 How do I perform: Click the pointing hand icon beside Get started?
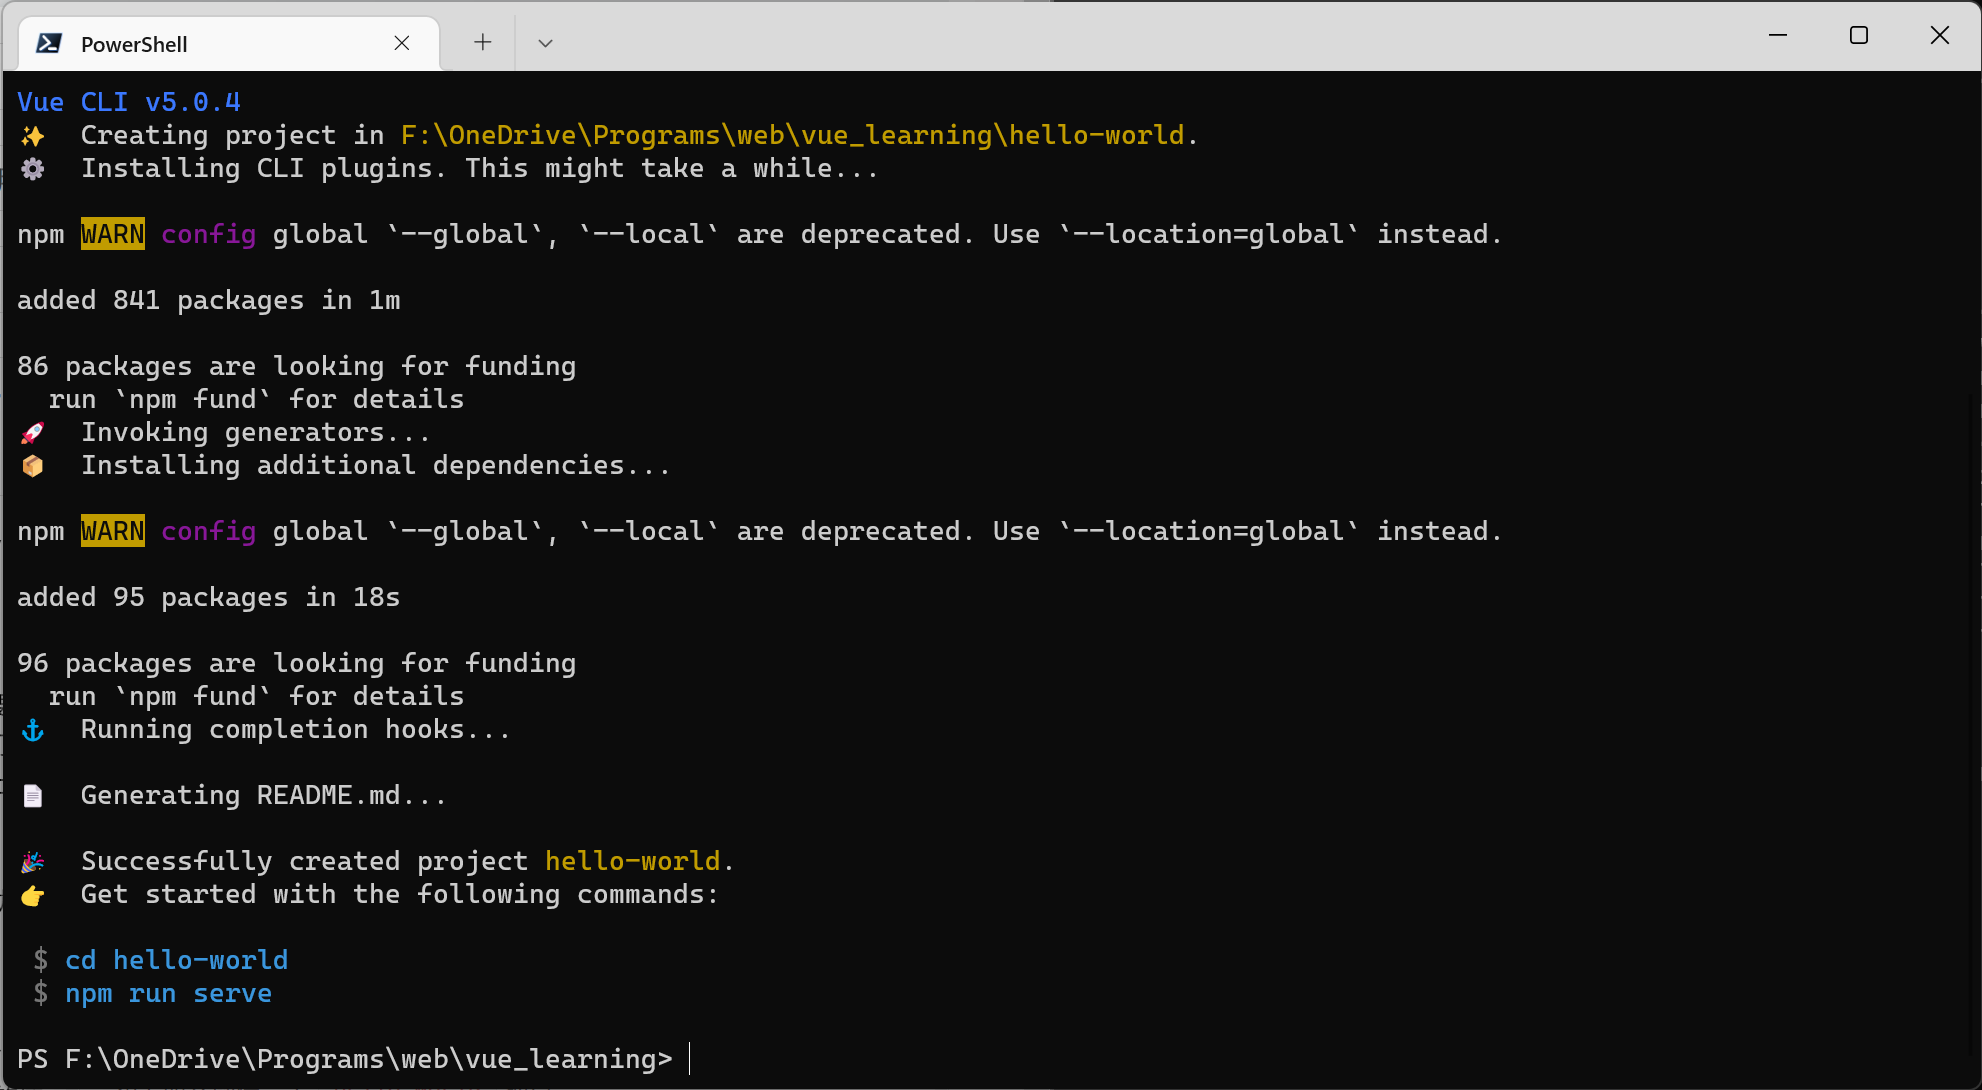33,895
